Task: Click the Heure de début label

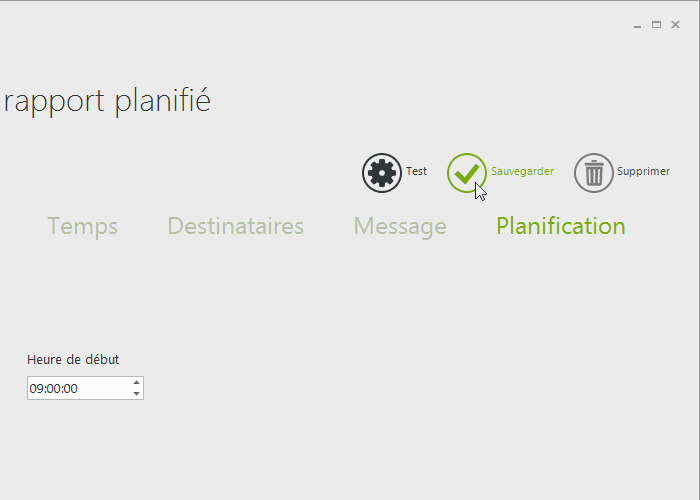Action: 73,360
